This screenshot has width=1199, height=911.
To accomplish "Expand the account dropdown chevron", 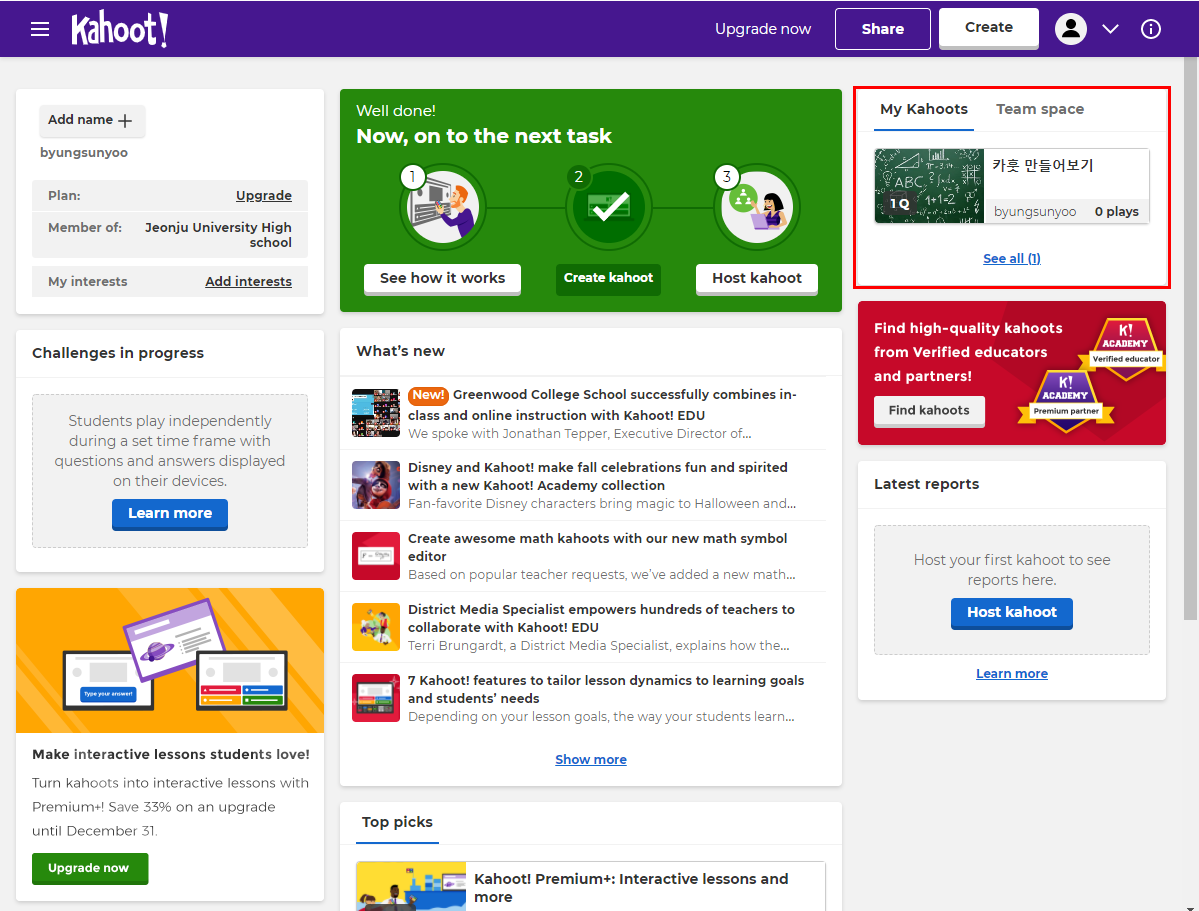I will pyautogui.click(x=1110, y=29).
